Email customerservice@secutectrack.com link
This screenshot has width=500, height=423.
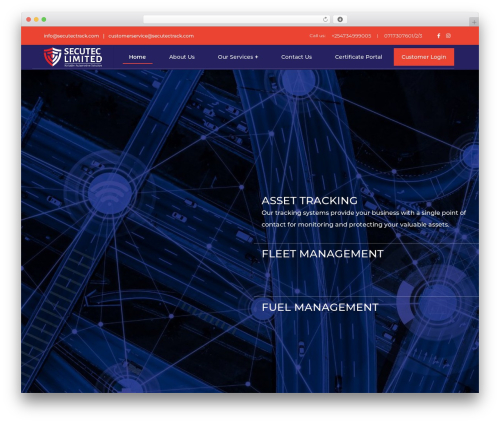click(151, 36)
